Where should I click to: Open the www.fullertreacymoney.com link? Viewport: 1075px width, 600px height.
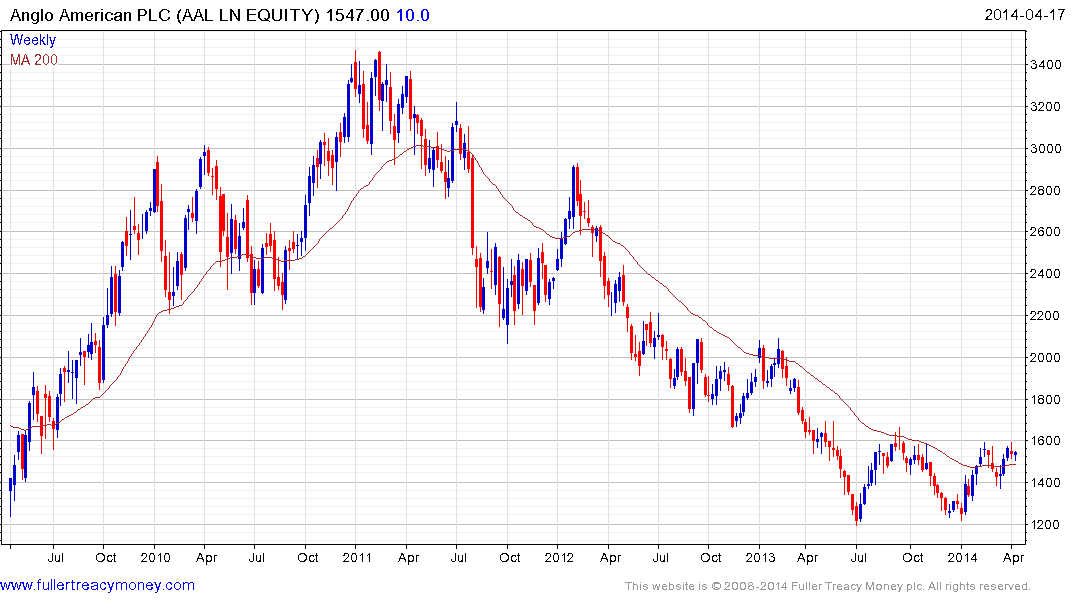click(97, 586)
